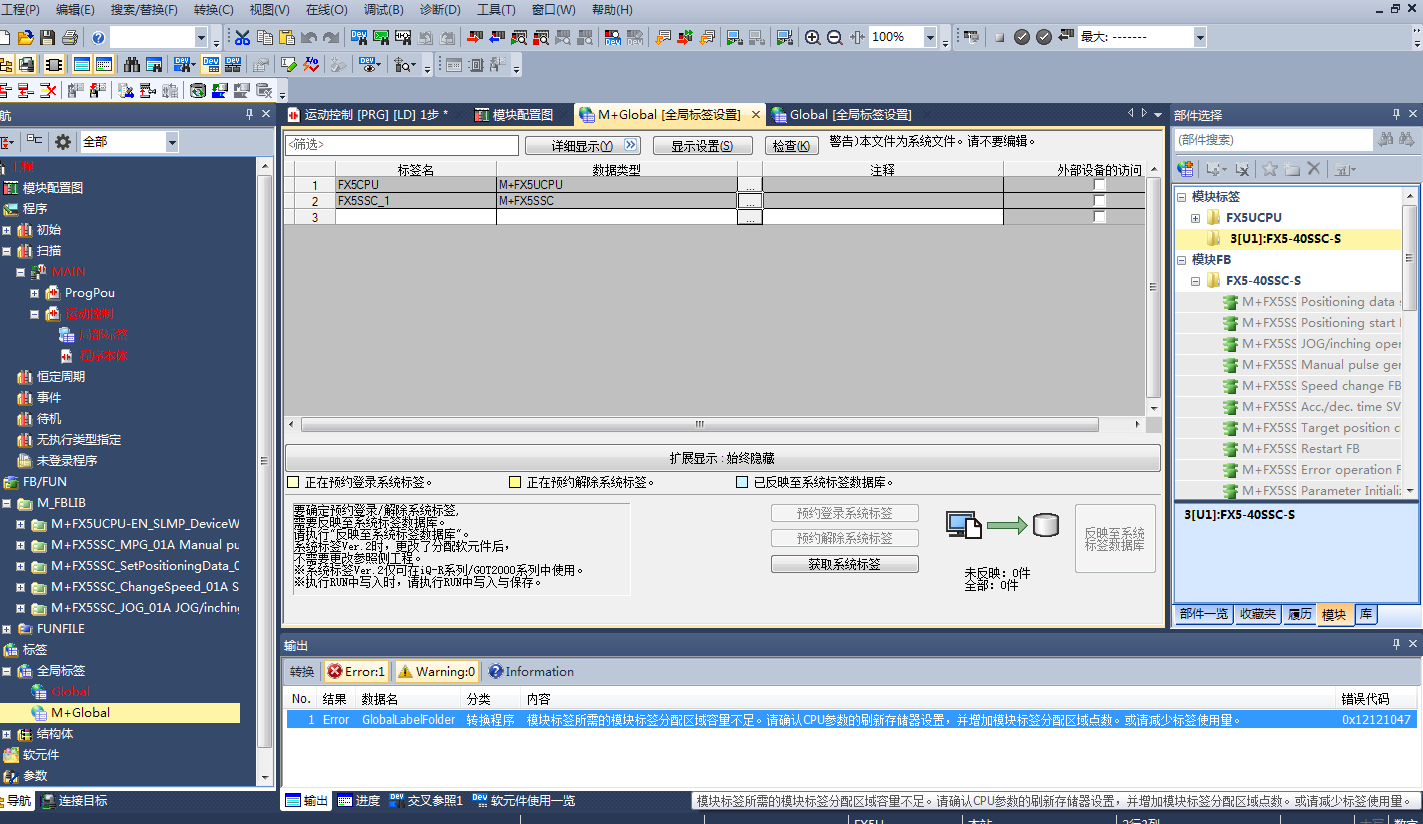Click the 检查(K) button
This screenshot has width=1423, height=824.
coord(791,146)
